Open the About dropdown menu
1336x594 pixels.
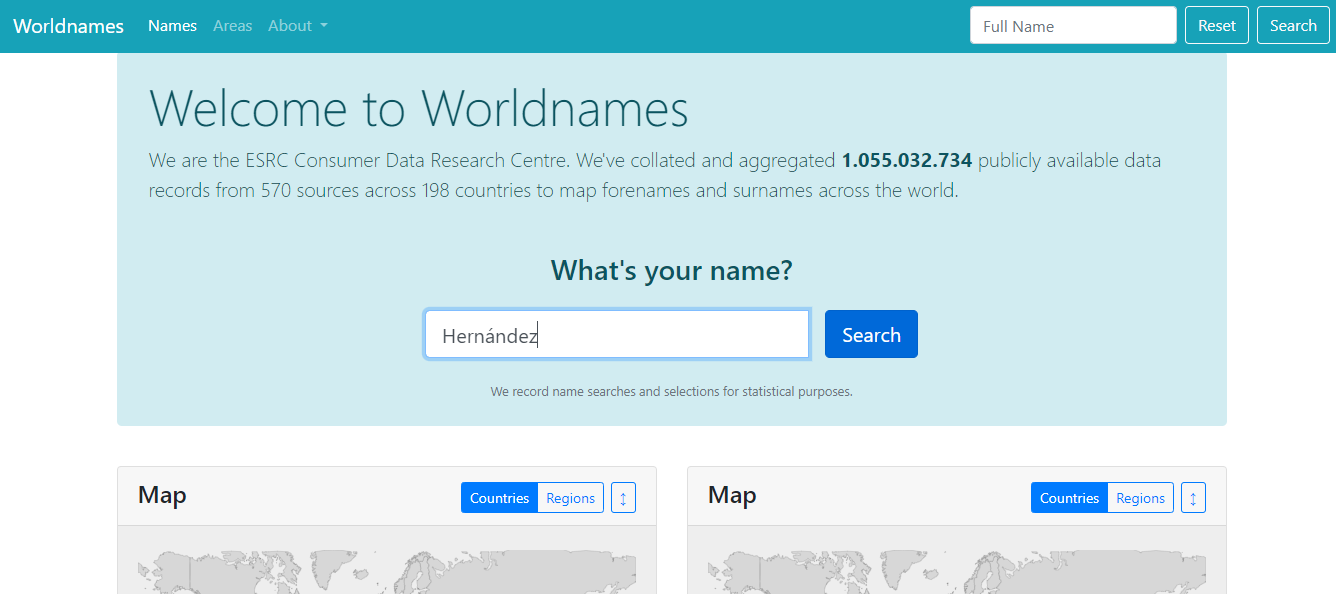(x=297, y=26)
